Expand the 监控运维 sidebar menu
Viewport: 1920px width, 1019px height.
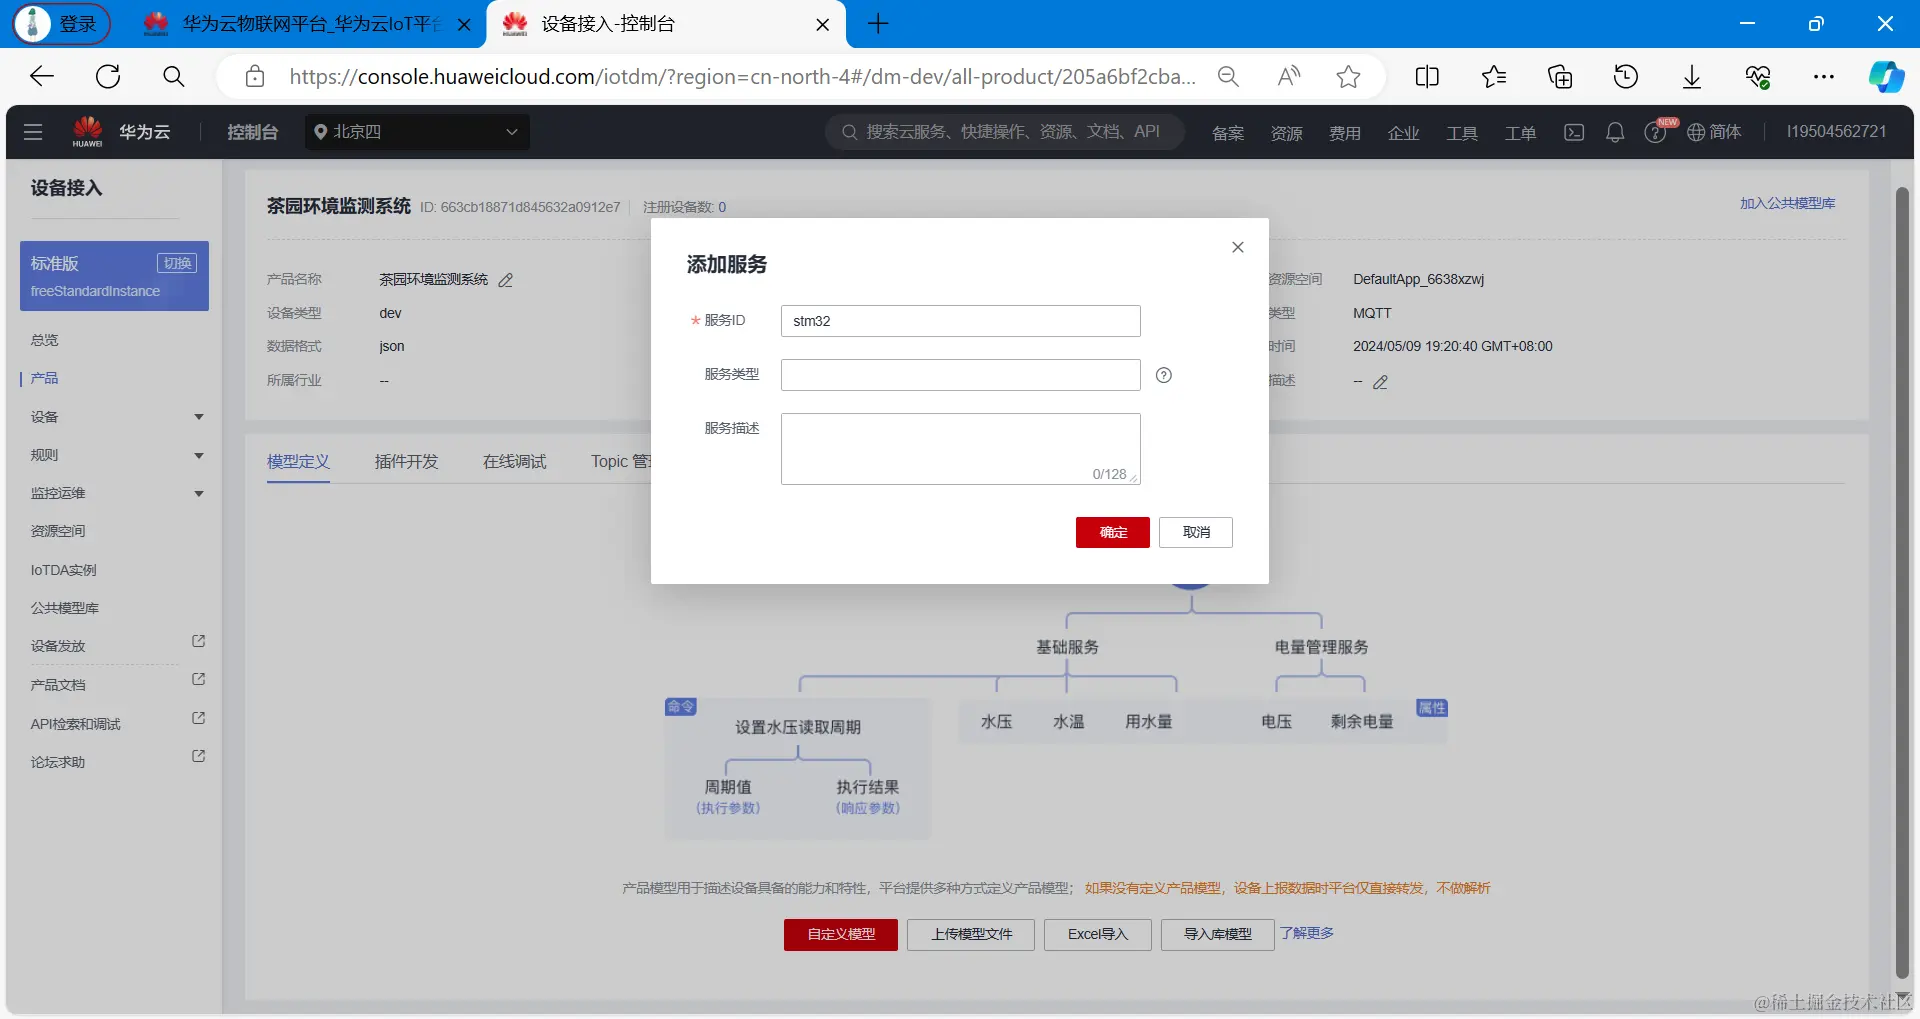point(199,494)
